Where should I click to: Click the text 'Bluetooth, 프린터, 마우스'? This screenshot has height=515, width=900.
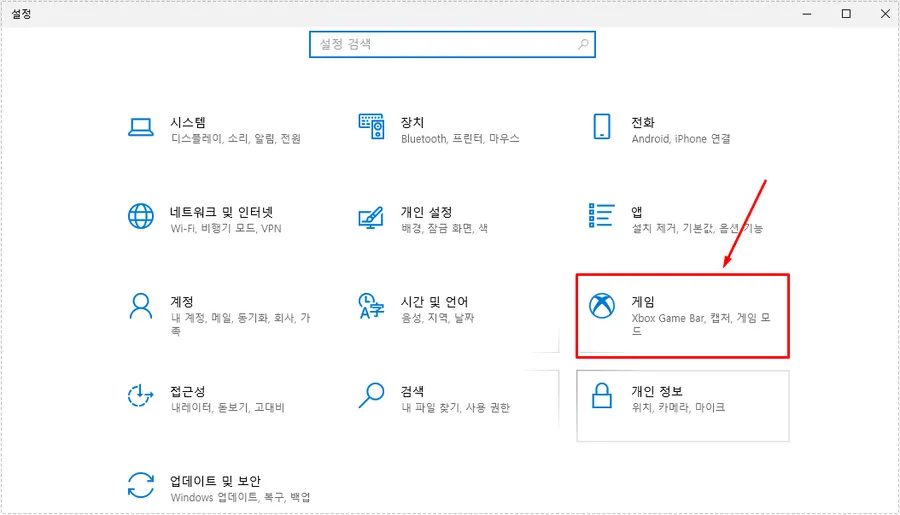[x=460, y=138]
